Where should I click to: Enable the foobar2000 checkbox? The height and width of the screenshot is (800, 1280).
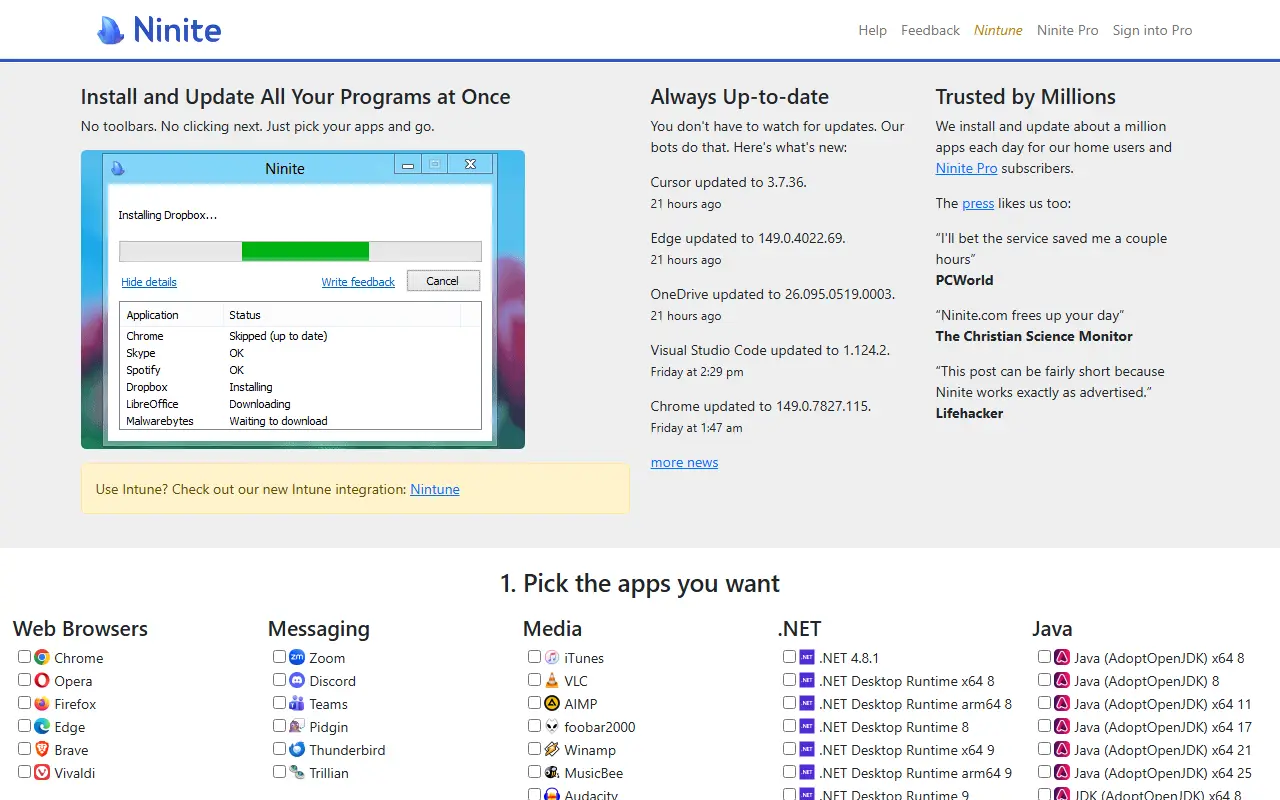pos(534,726)
